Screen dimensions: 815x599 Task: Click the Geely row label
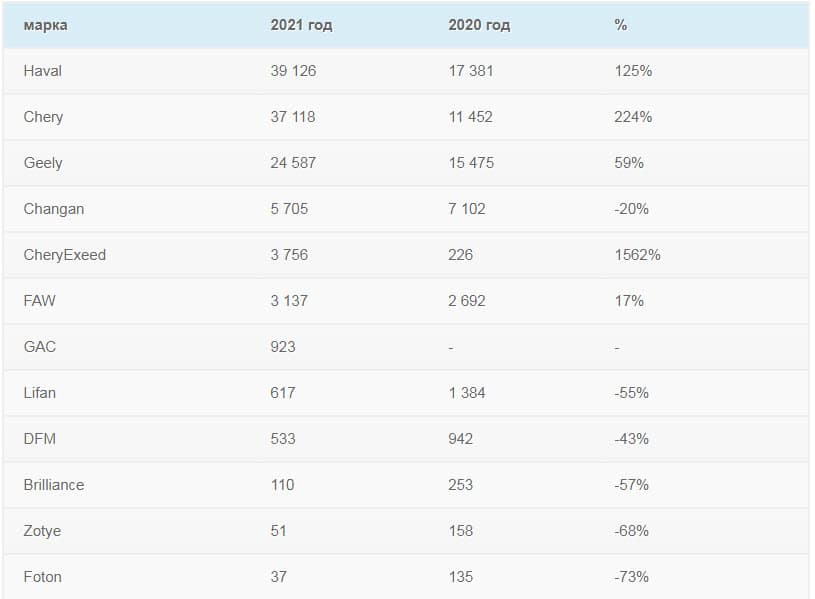[43, 163]
